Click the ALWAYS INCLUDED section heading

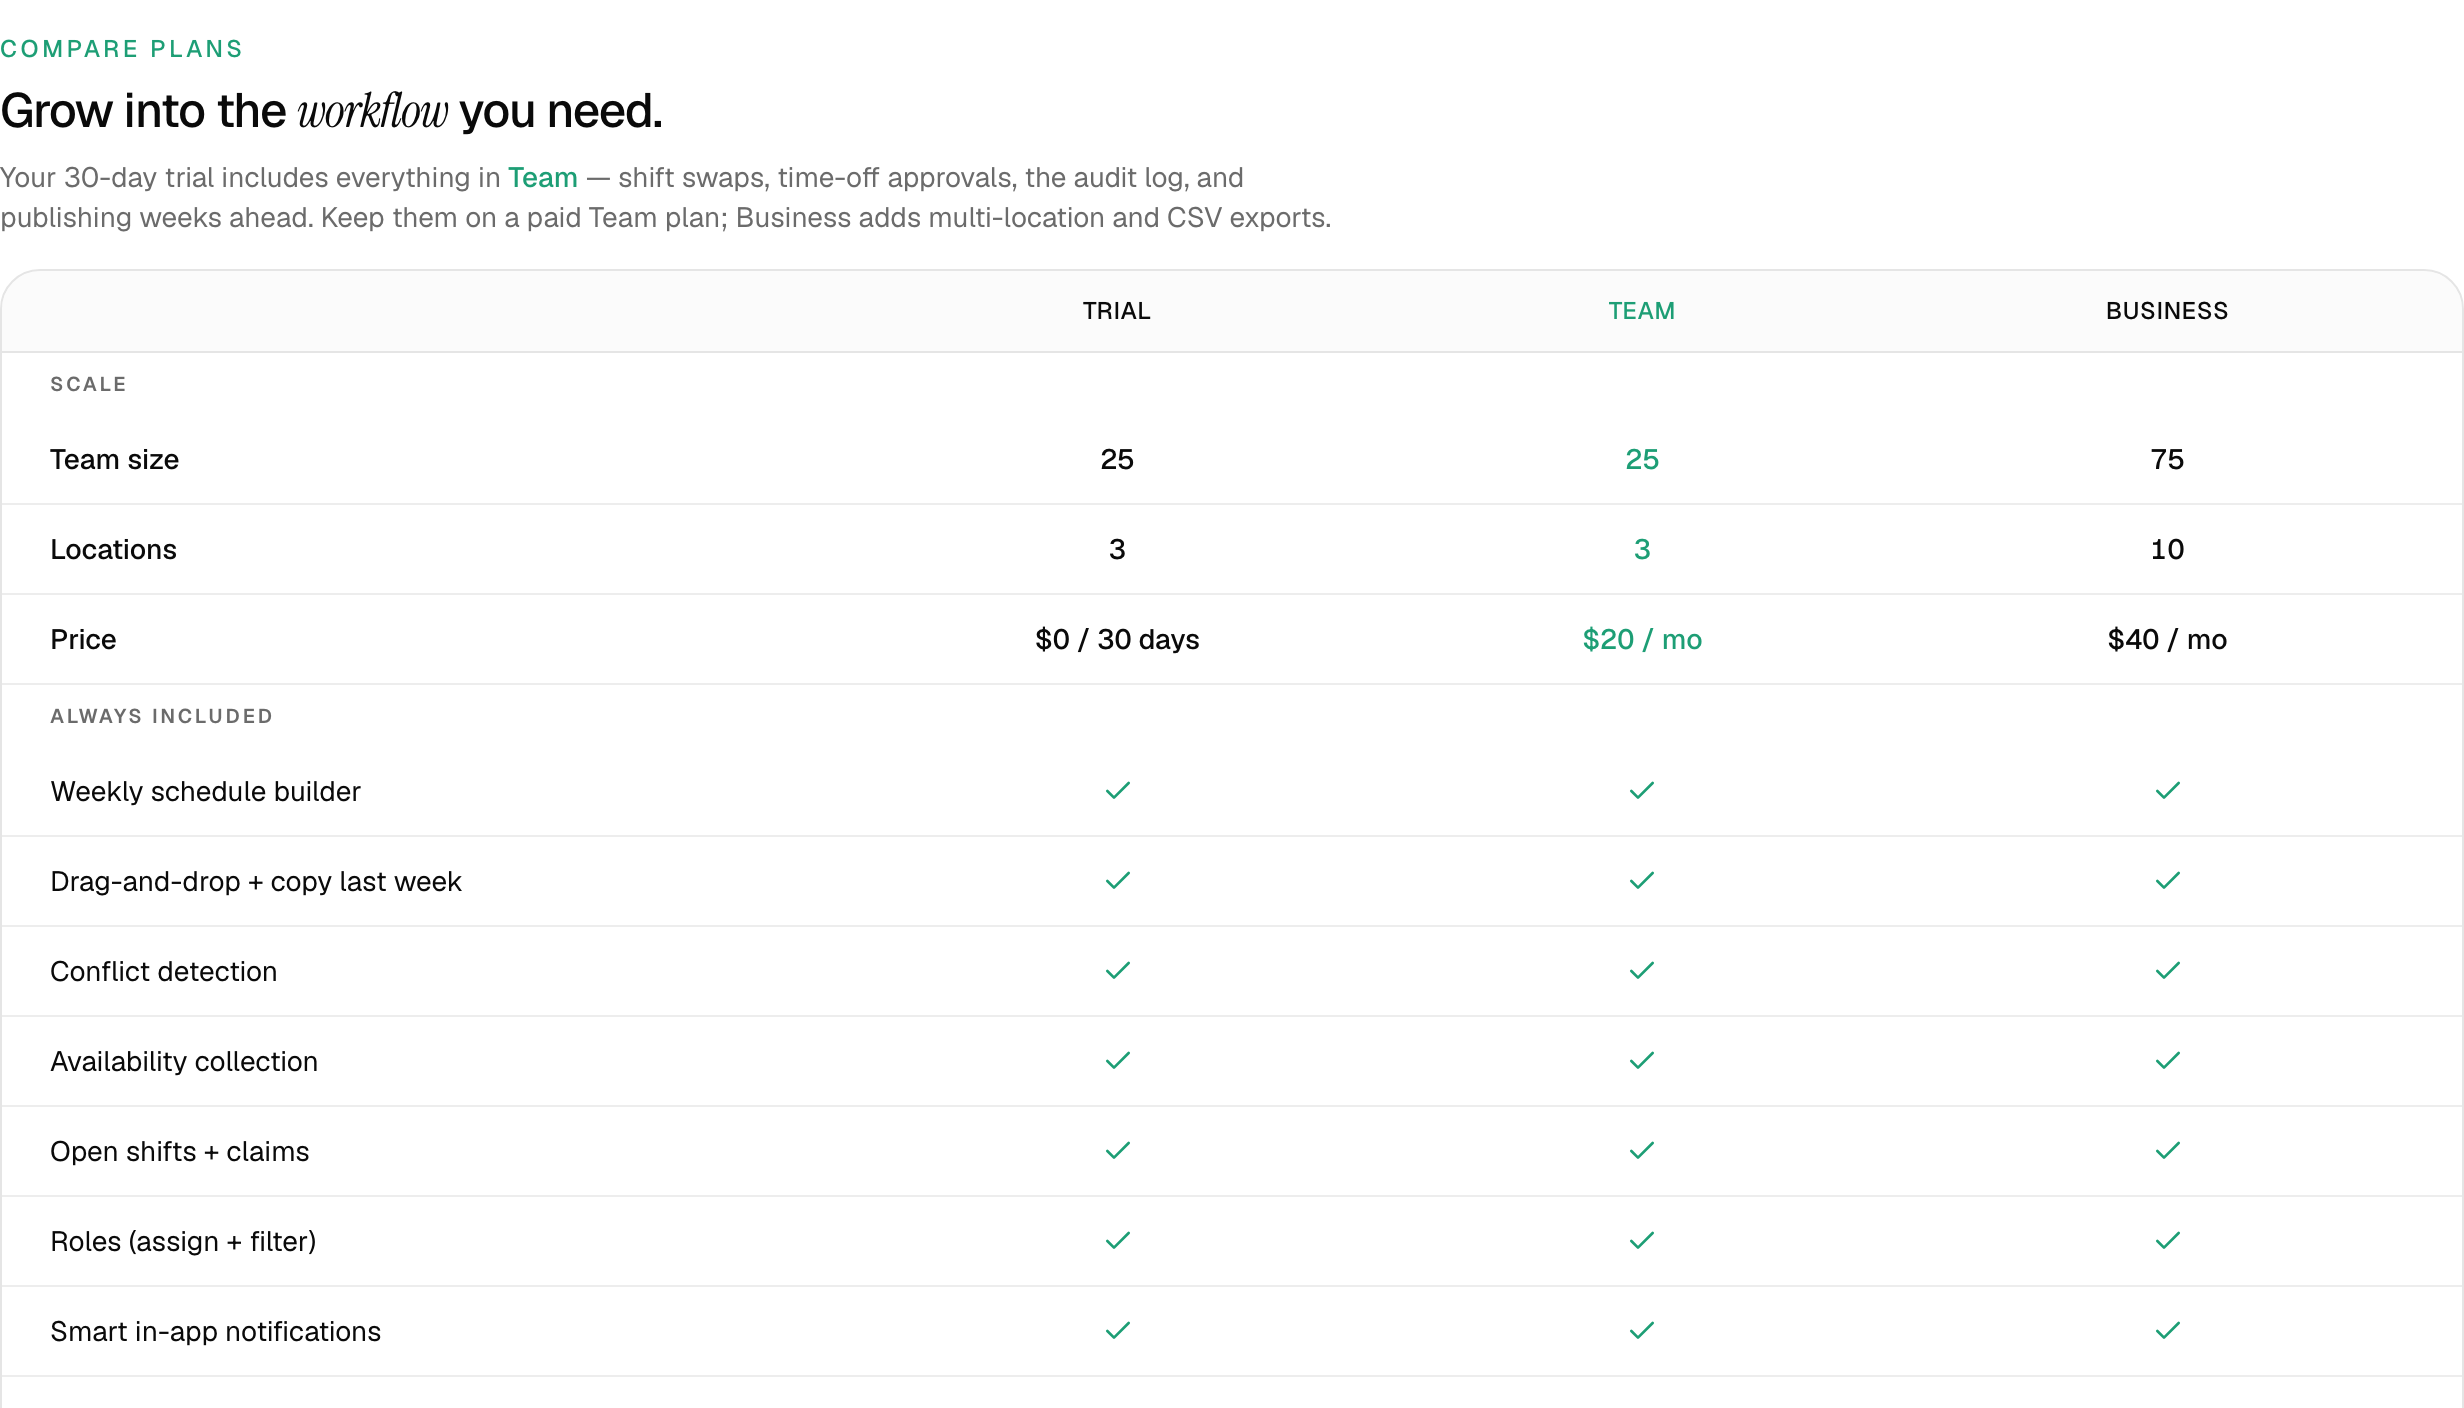click(161, 717)
